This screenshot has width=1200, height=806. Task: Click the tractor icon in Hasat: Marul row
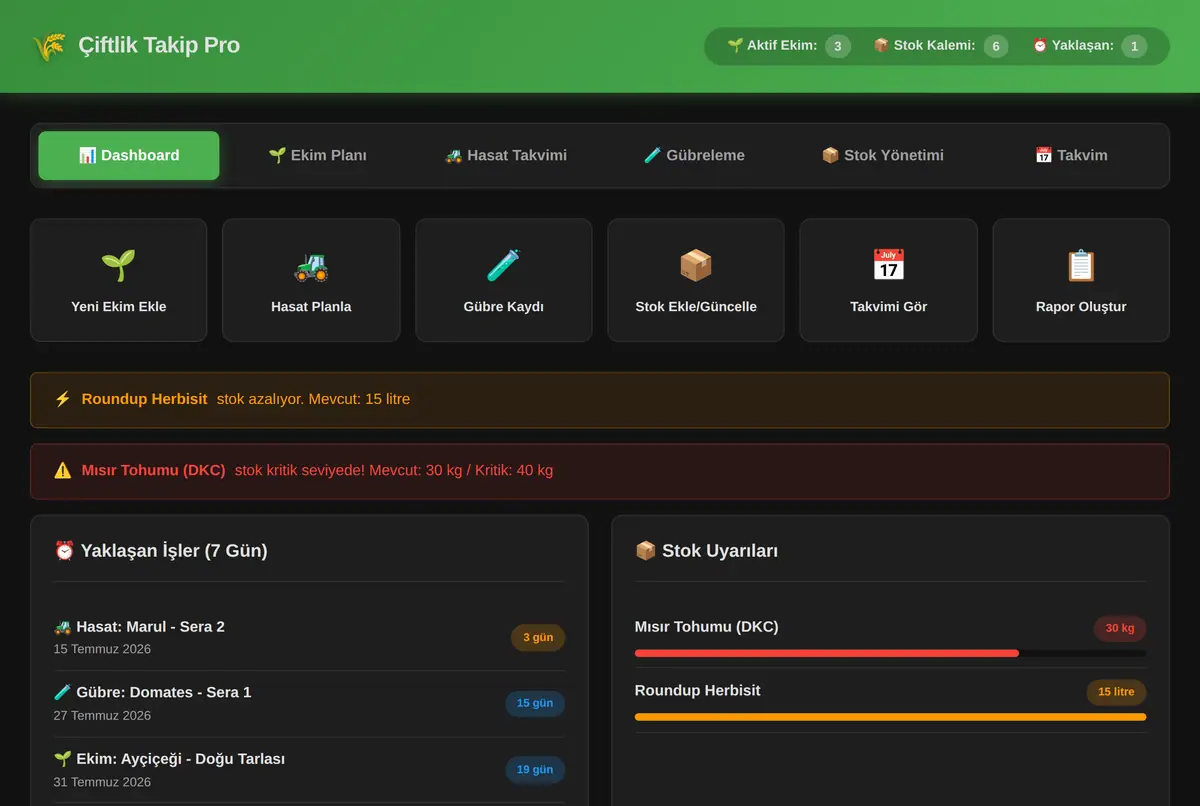[x=63, y=627]
